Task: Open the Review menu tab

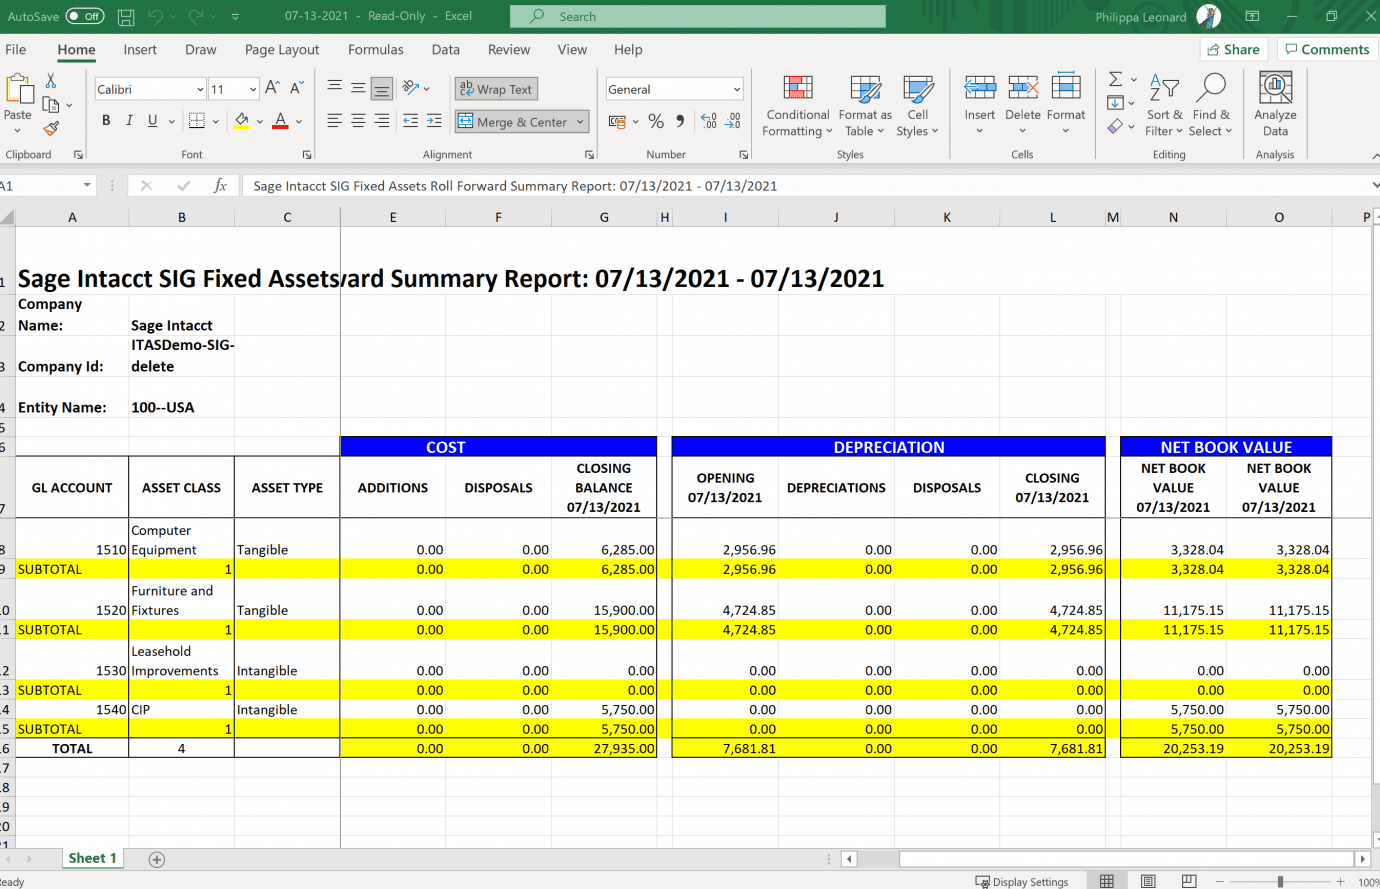Action: [x=509, y=49]
